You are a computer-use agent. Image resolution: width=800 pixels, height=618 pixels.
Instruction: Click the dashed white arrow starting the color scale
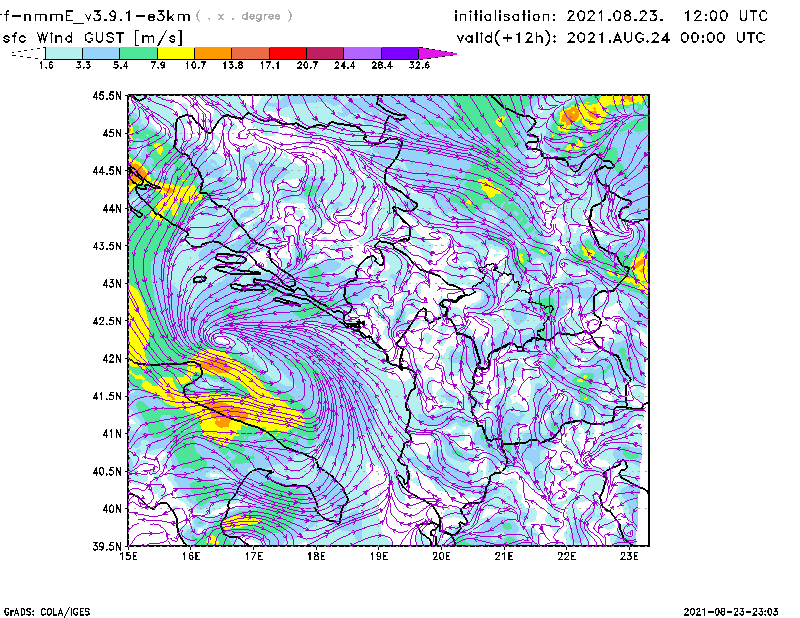pos(27,54)
